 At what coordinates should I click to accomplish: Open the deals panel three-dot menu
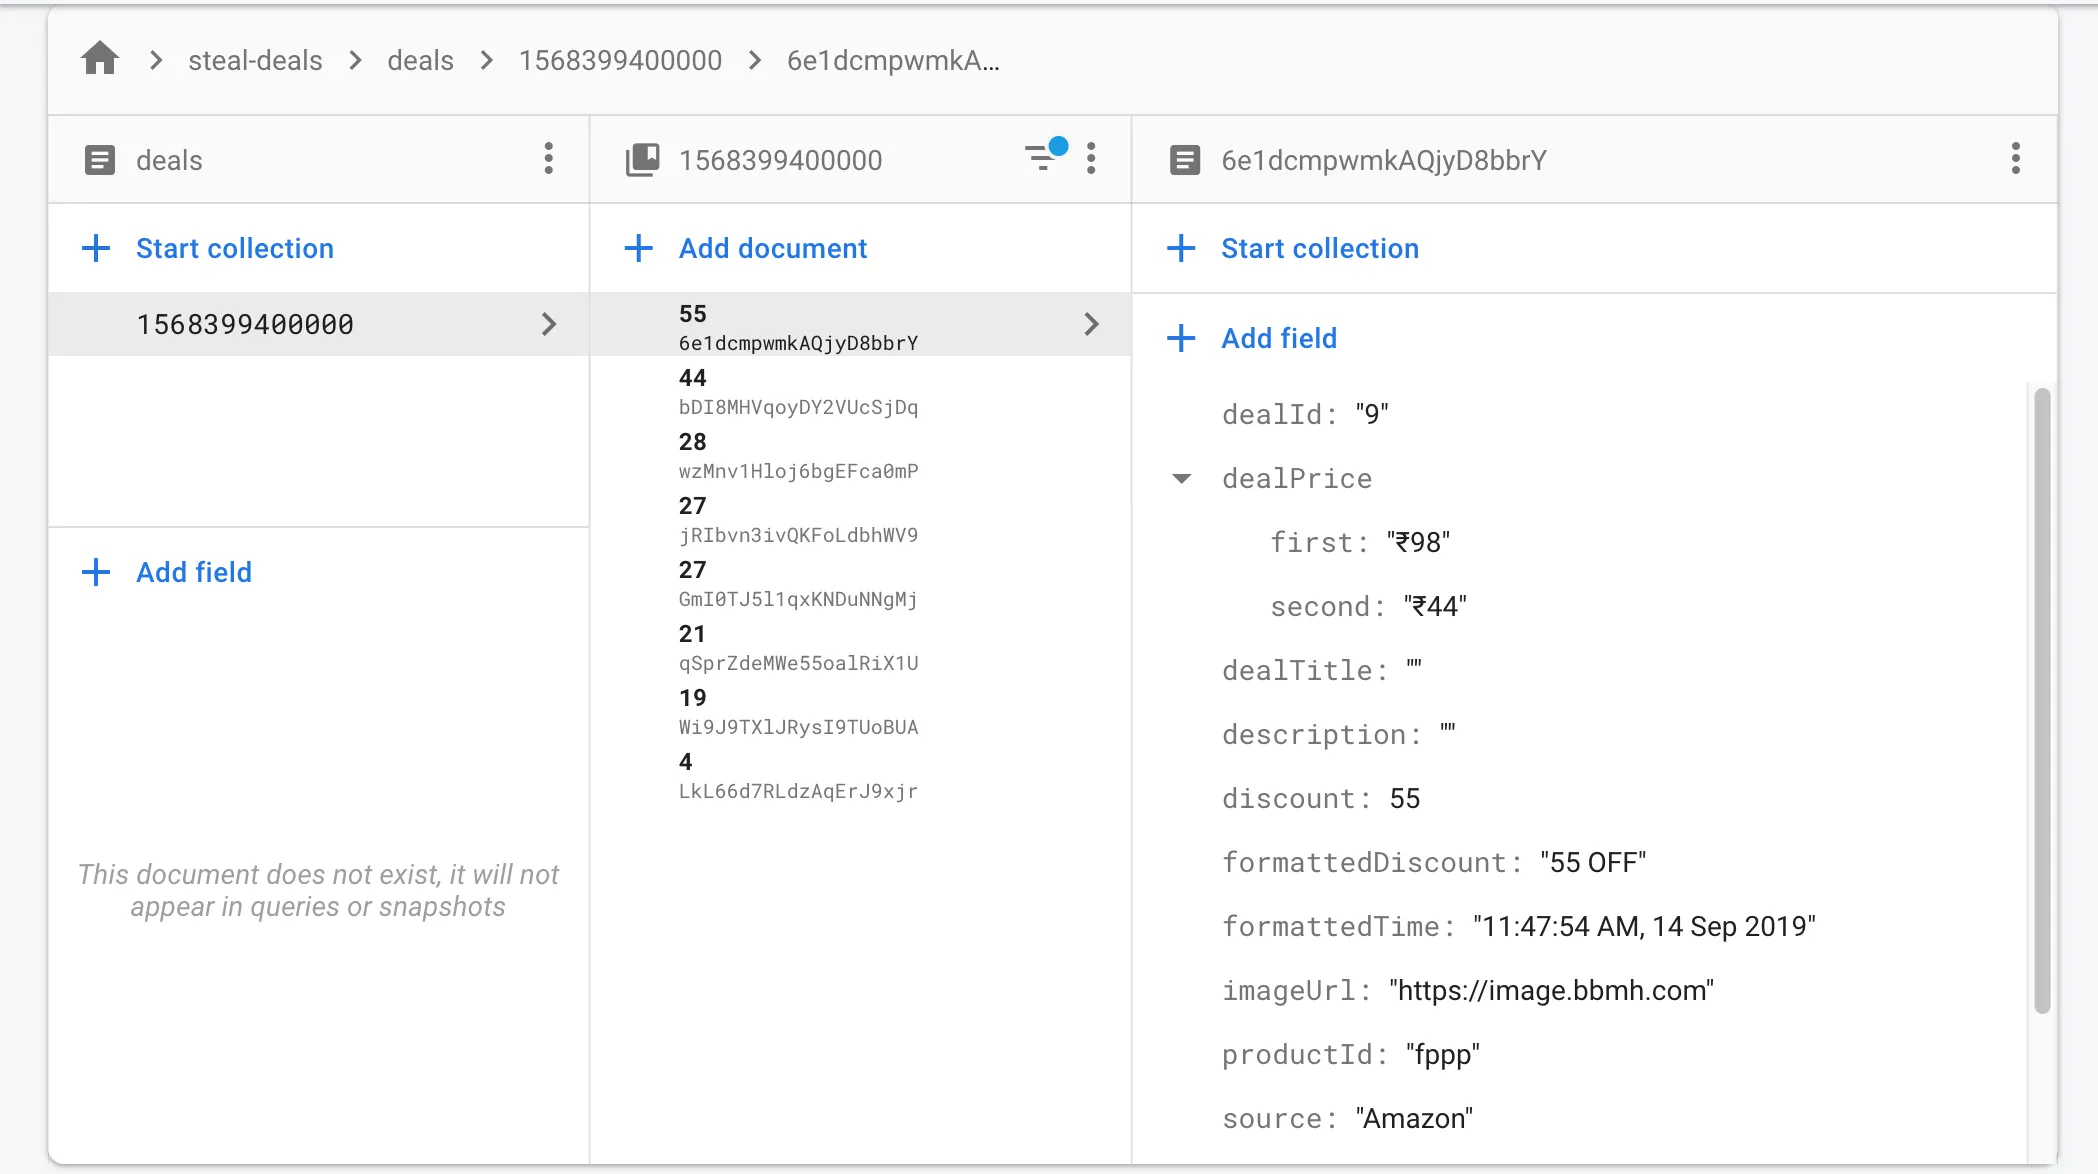tap(548, 159)
